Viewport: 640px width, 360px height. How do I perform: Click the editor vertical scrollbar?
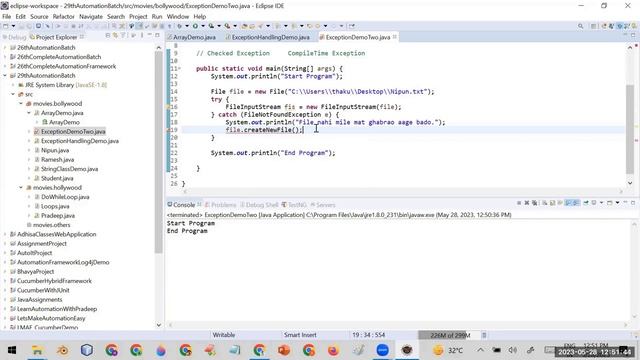pyautogui.click(x=630, y=129)
